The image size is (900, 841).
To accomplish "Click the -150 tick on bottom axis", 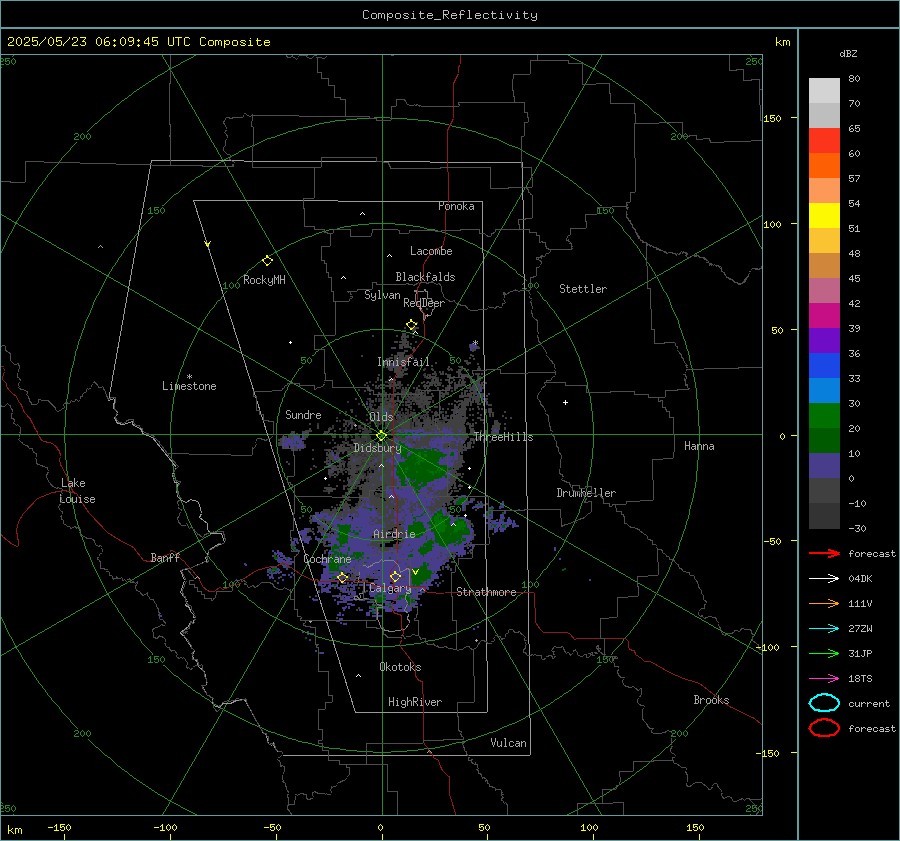I will (59, 827).
